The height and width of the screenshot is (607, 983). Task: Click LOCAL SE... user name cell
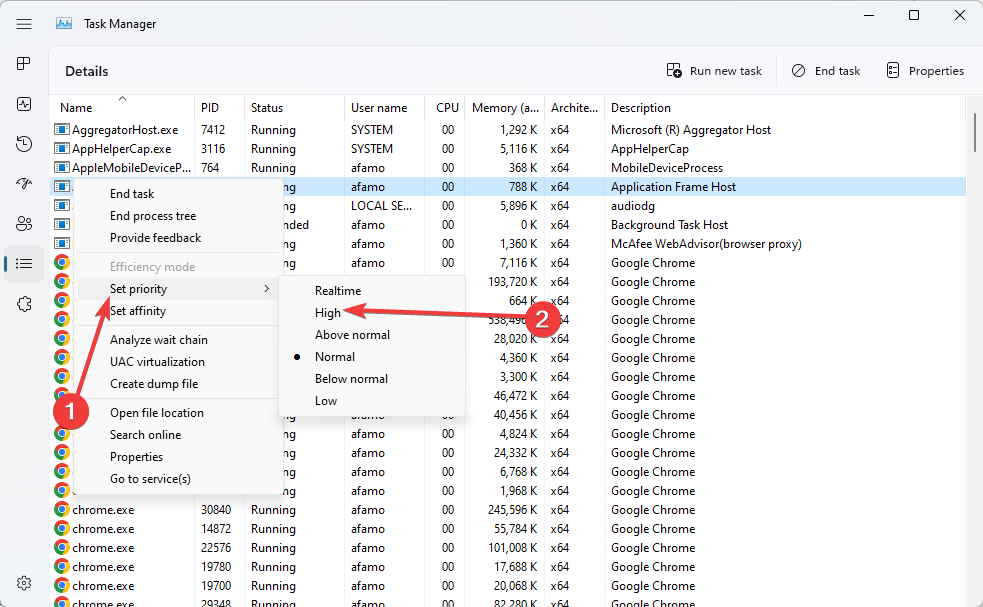click(381, 206)
